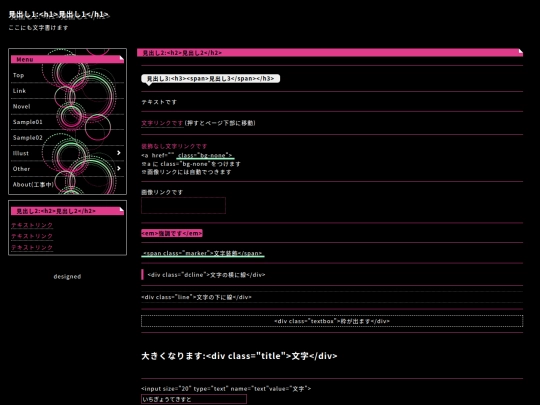The image size is (540, 405).
Task: Click the designed footer text
Action: click(67, 277)
